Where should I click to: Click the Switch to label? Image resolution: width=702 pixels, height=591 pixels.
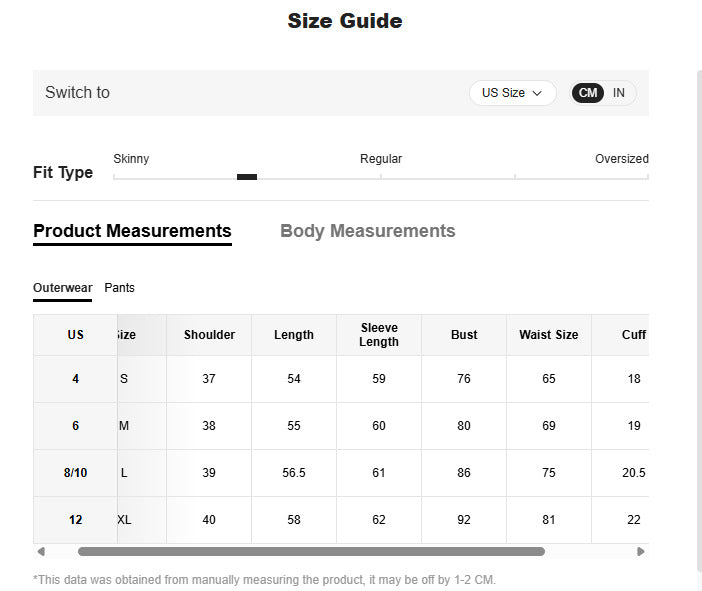pos(77,93)
